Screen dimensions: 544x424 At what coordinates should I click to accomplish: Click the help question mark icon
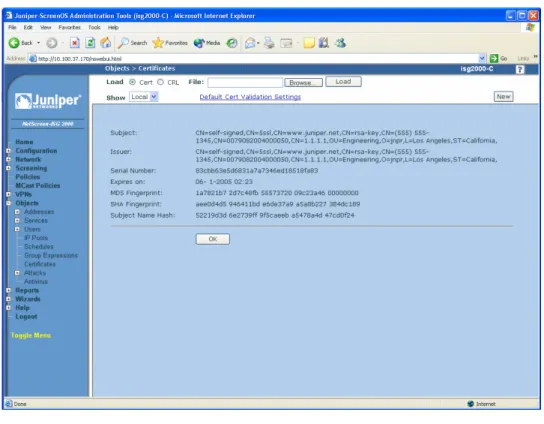[x=520, y=69]
